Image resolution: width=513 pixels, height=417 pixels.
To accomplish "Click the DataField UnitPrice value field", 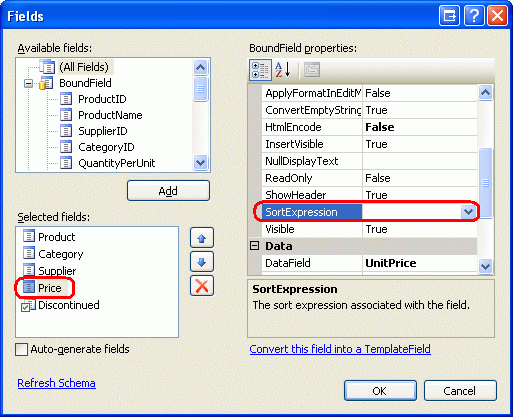I will (420, 263).
